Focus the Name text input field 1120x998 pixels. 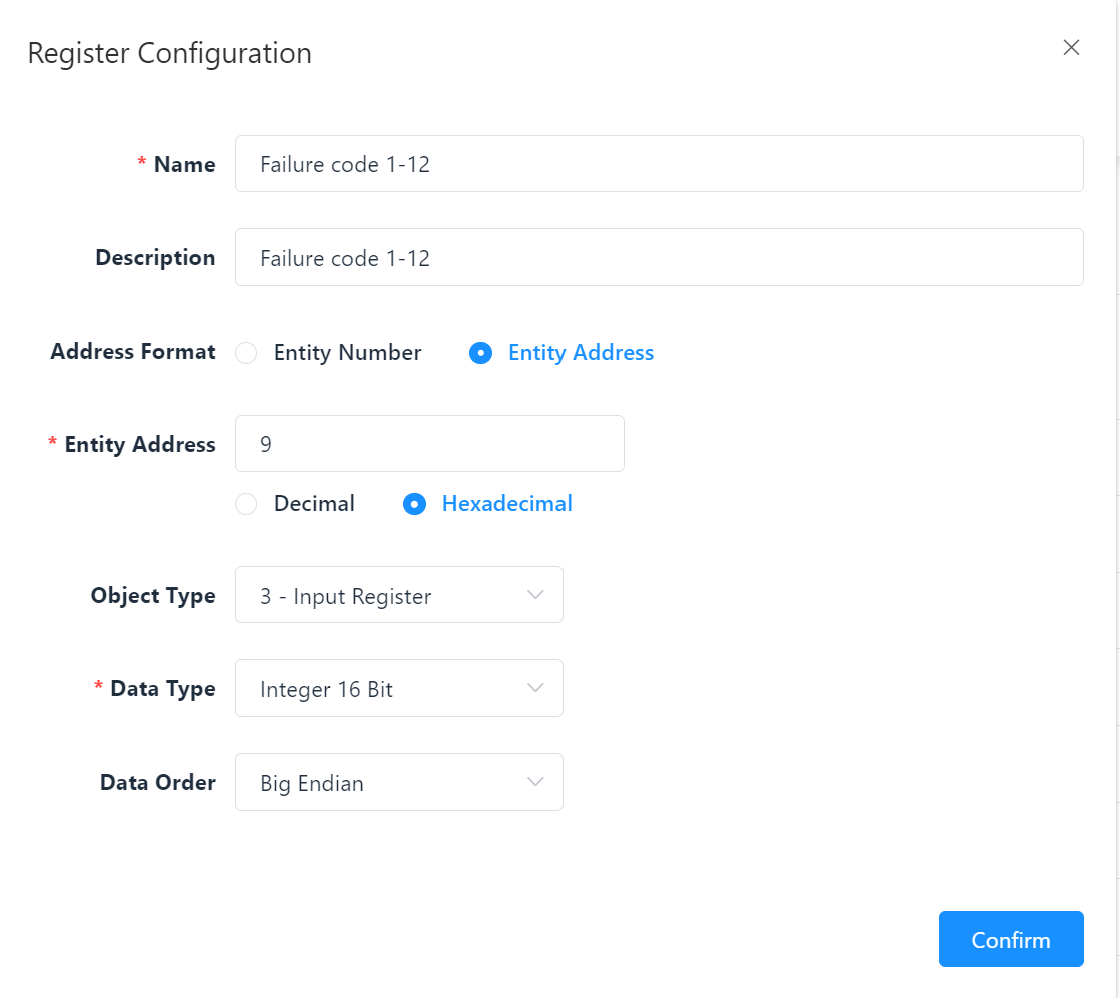point(658,164)
